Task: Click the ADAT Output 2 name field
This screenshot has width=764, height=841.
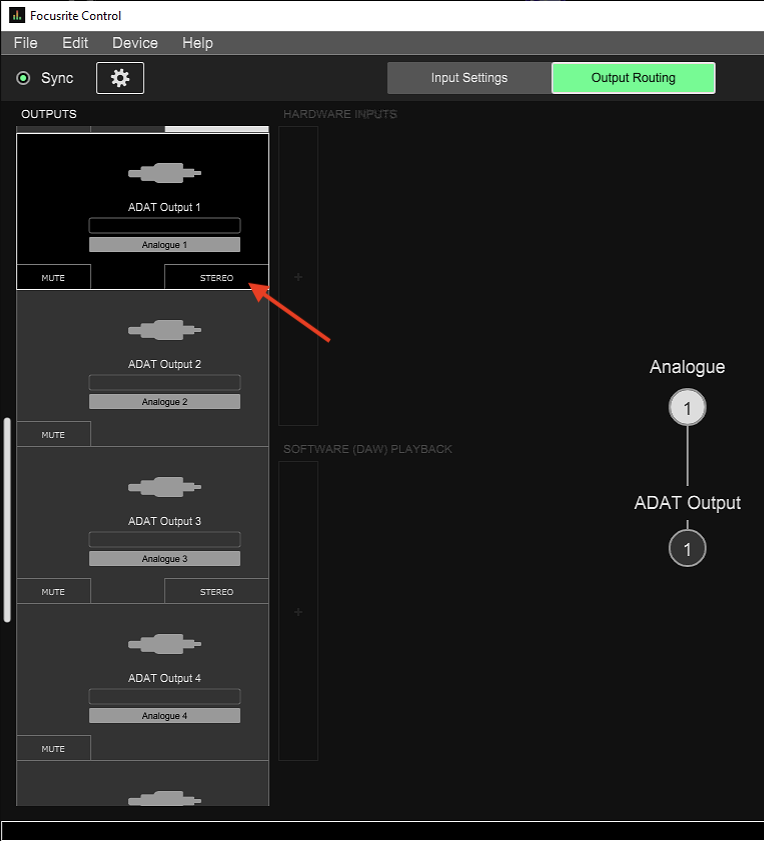Action: click(x=165, y=382)
